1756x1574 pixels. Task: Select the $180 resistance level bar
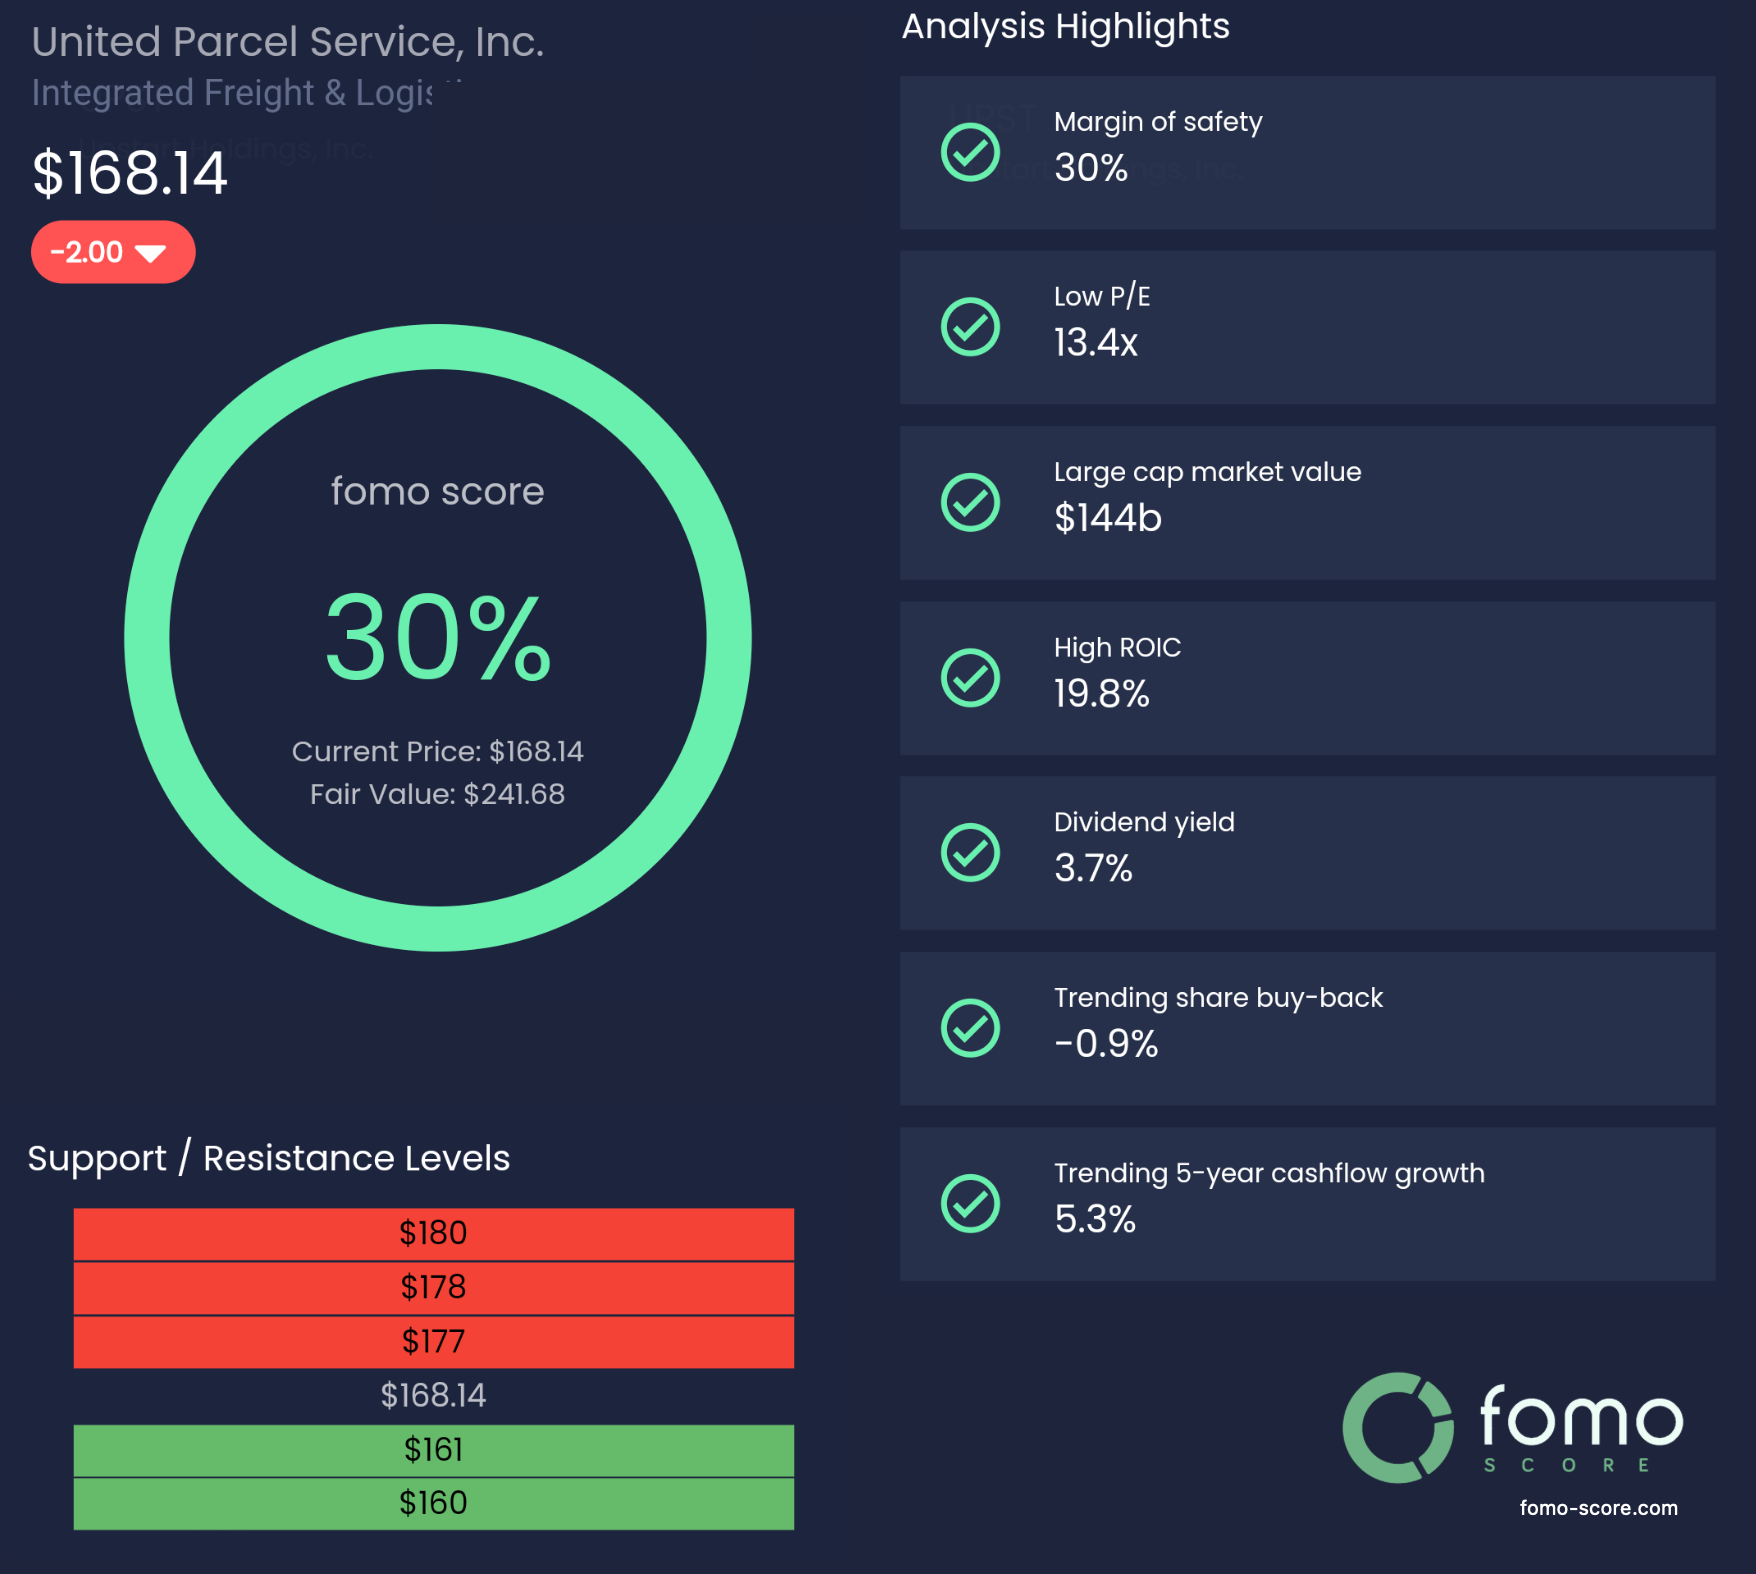point(433,1233)
